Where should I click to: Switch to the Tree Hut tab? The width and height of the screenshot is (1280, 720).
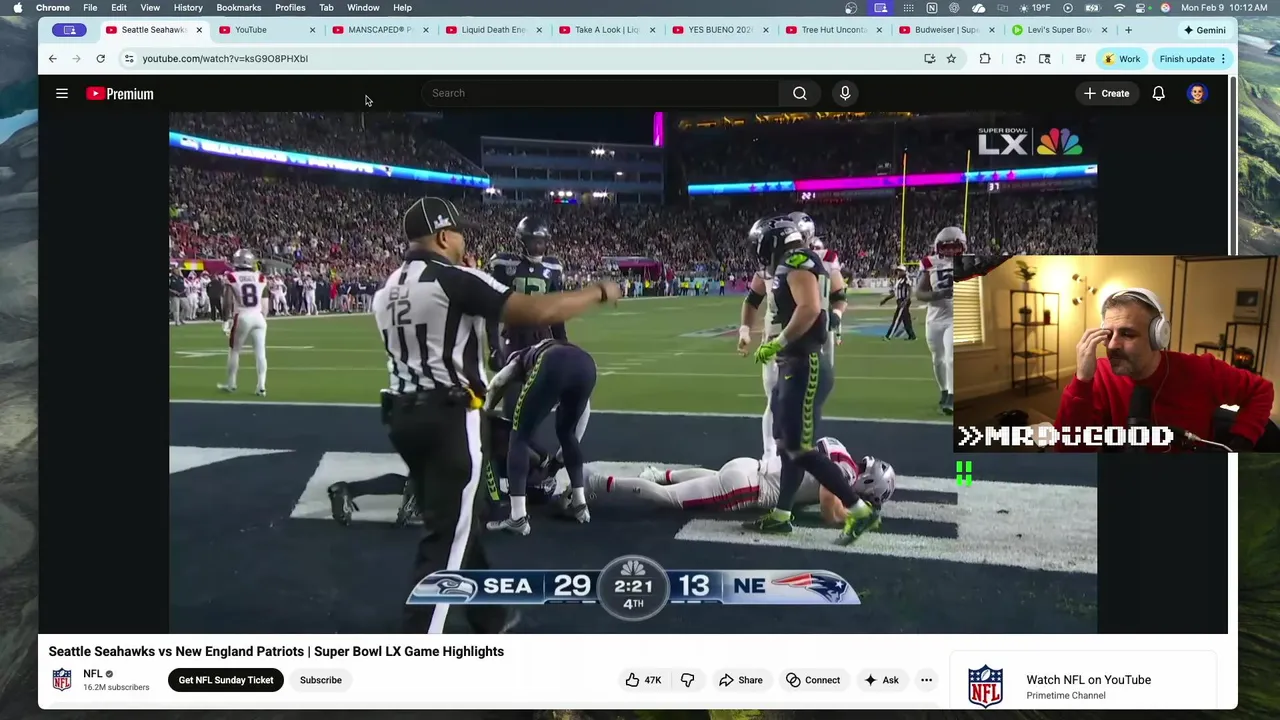(x=832, y=30)
